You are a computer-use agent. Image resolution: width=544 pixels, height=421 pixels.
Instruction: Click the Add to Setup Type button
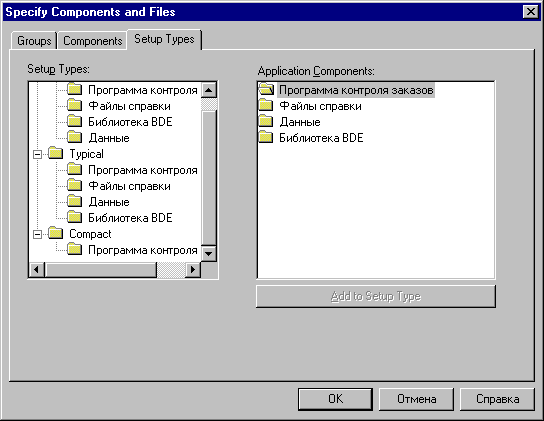pos(376,296)
